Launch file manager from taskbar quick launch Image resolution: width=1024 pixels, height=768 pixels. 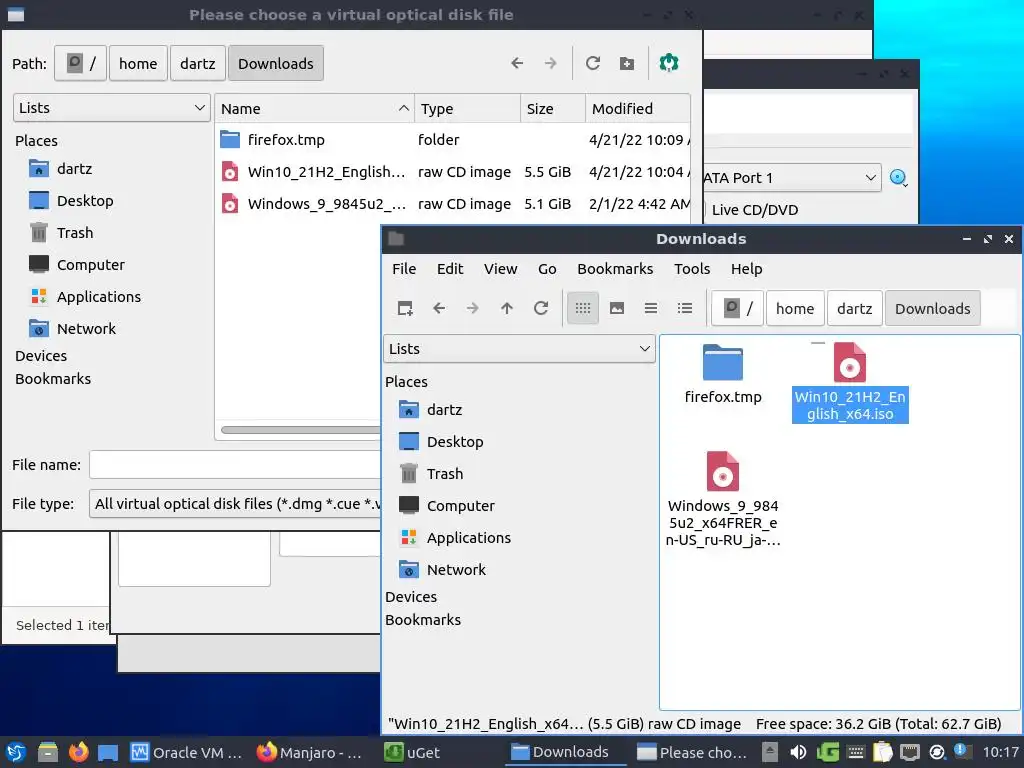48,752
